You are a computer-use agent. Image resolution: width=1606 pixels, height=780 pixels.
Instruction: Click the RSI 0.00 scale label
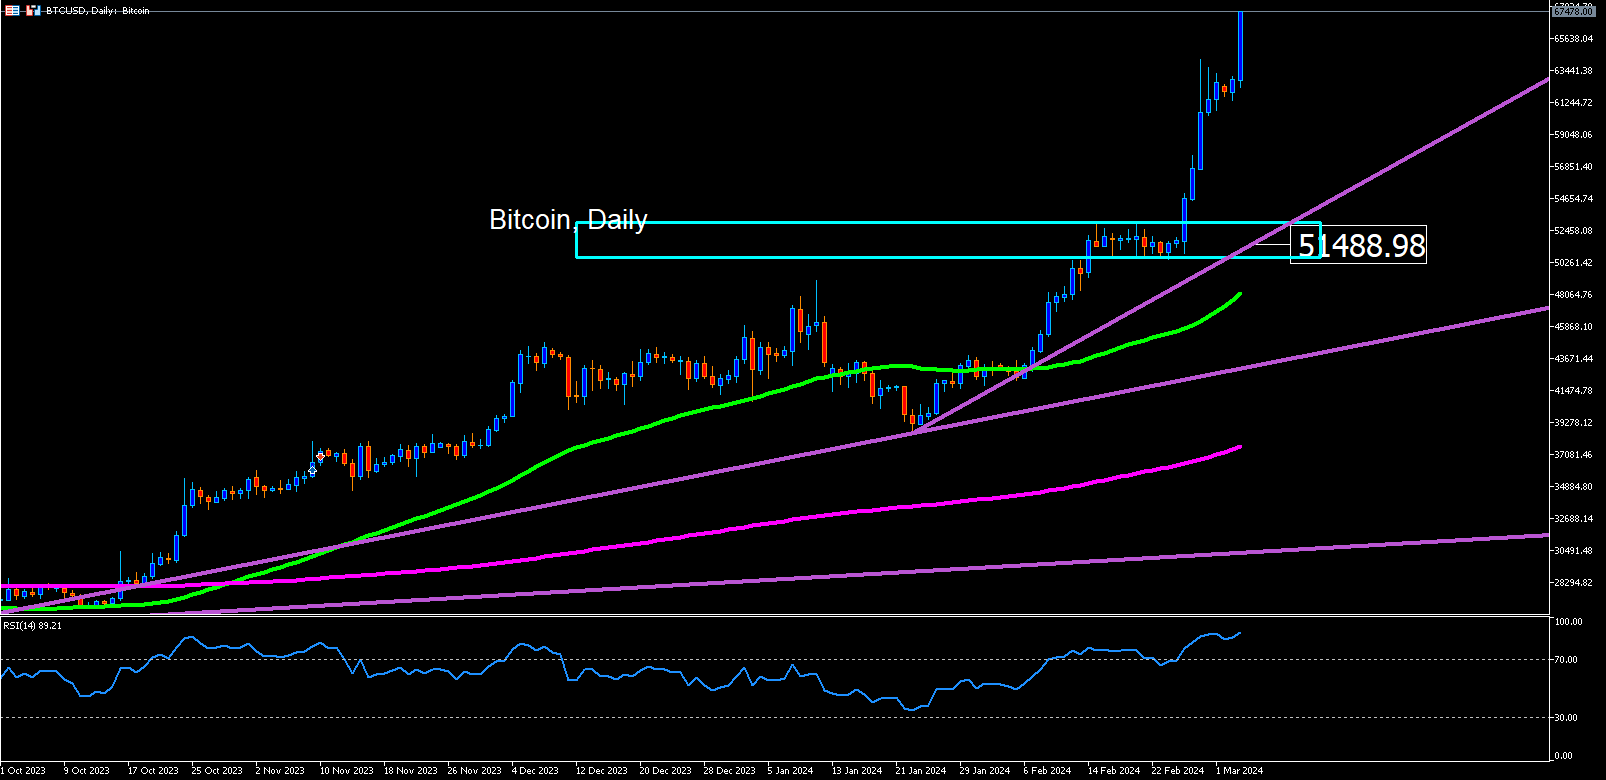pos(1565,756)
